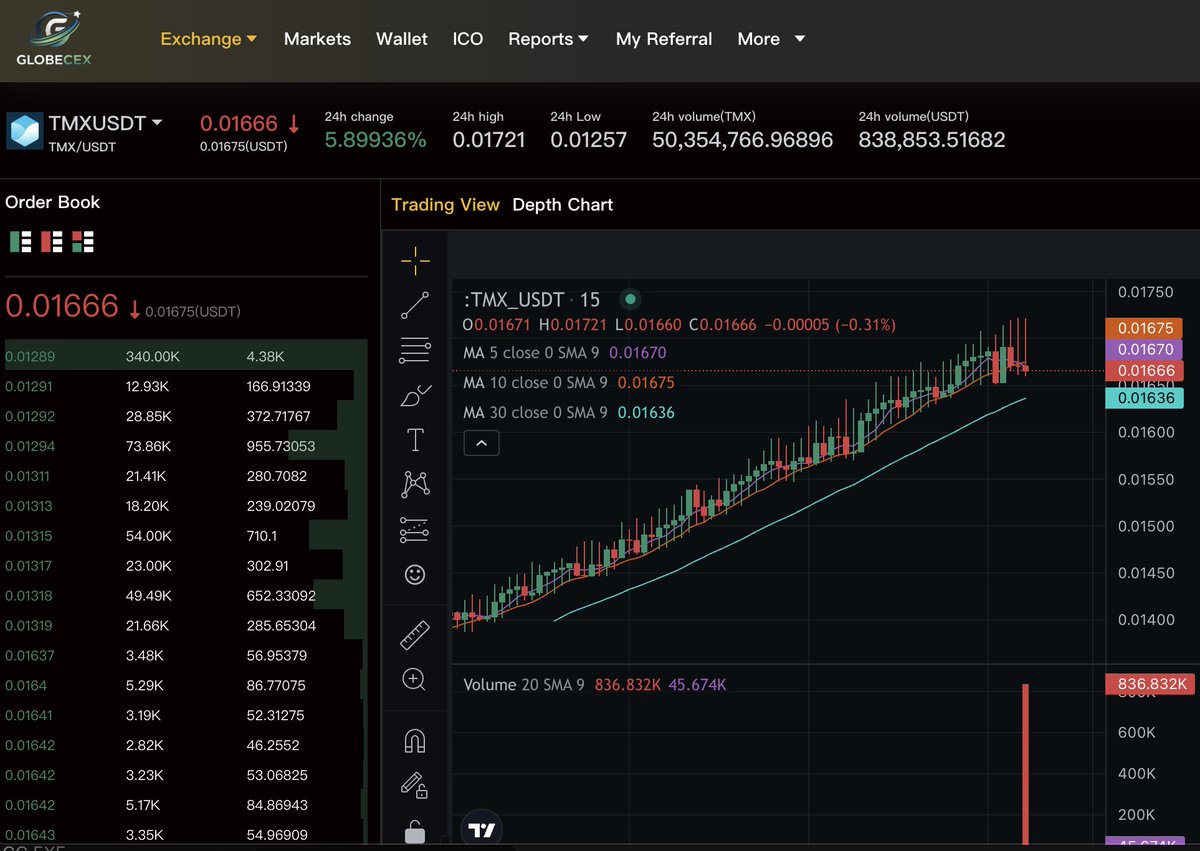
Task: Toggle stay in drawing mode pencil-lock
Action: (x=415, y=786)
